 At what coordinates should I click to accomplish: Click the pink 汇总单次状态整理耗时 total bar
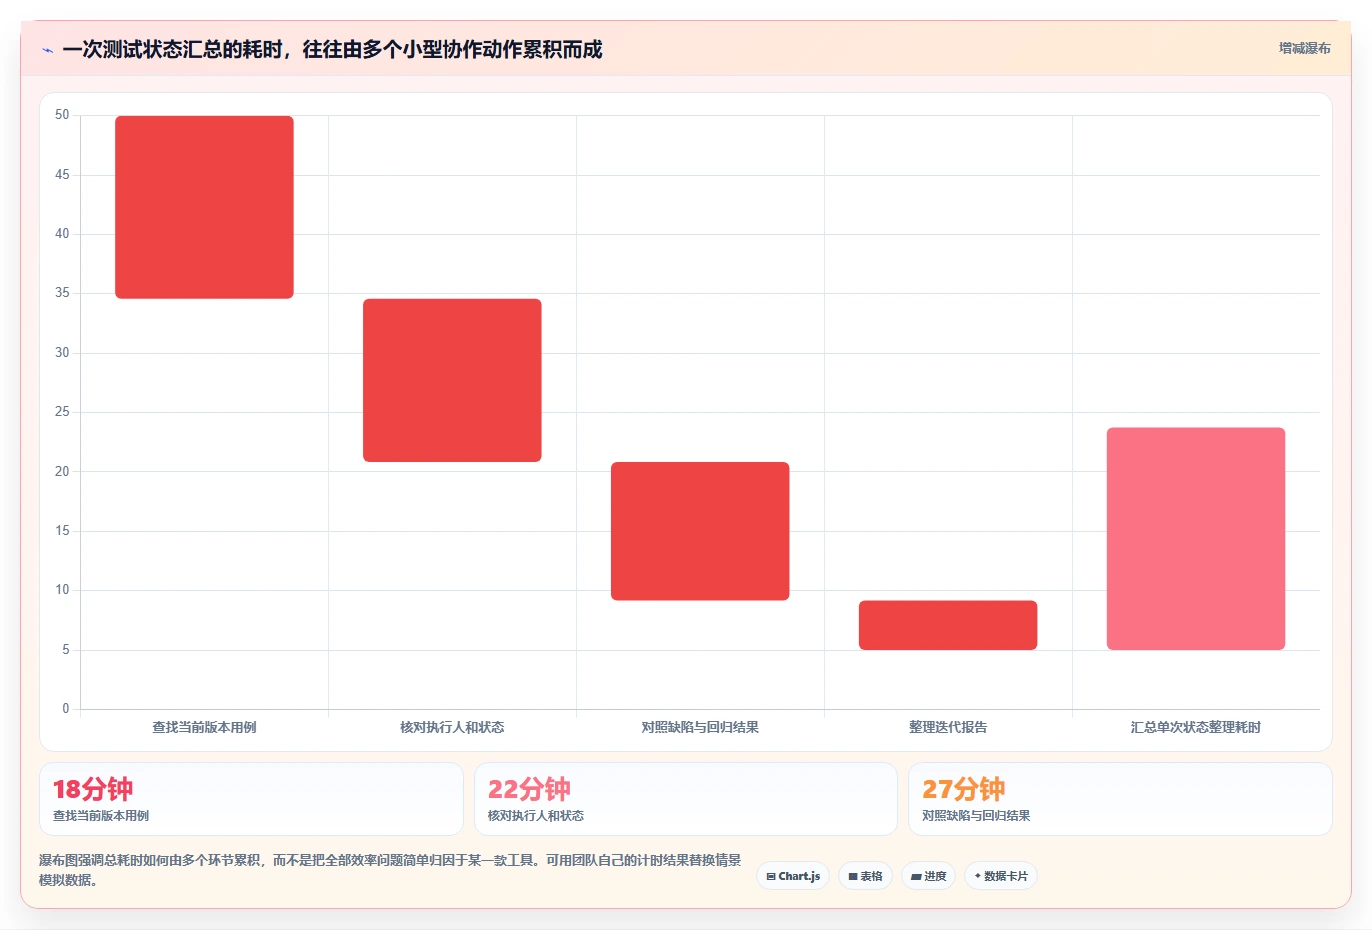(x=1196, y=539)
